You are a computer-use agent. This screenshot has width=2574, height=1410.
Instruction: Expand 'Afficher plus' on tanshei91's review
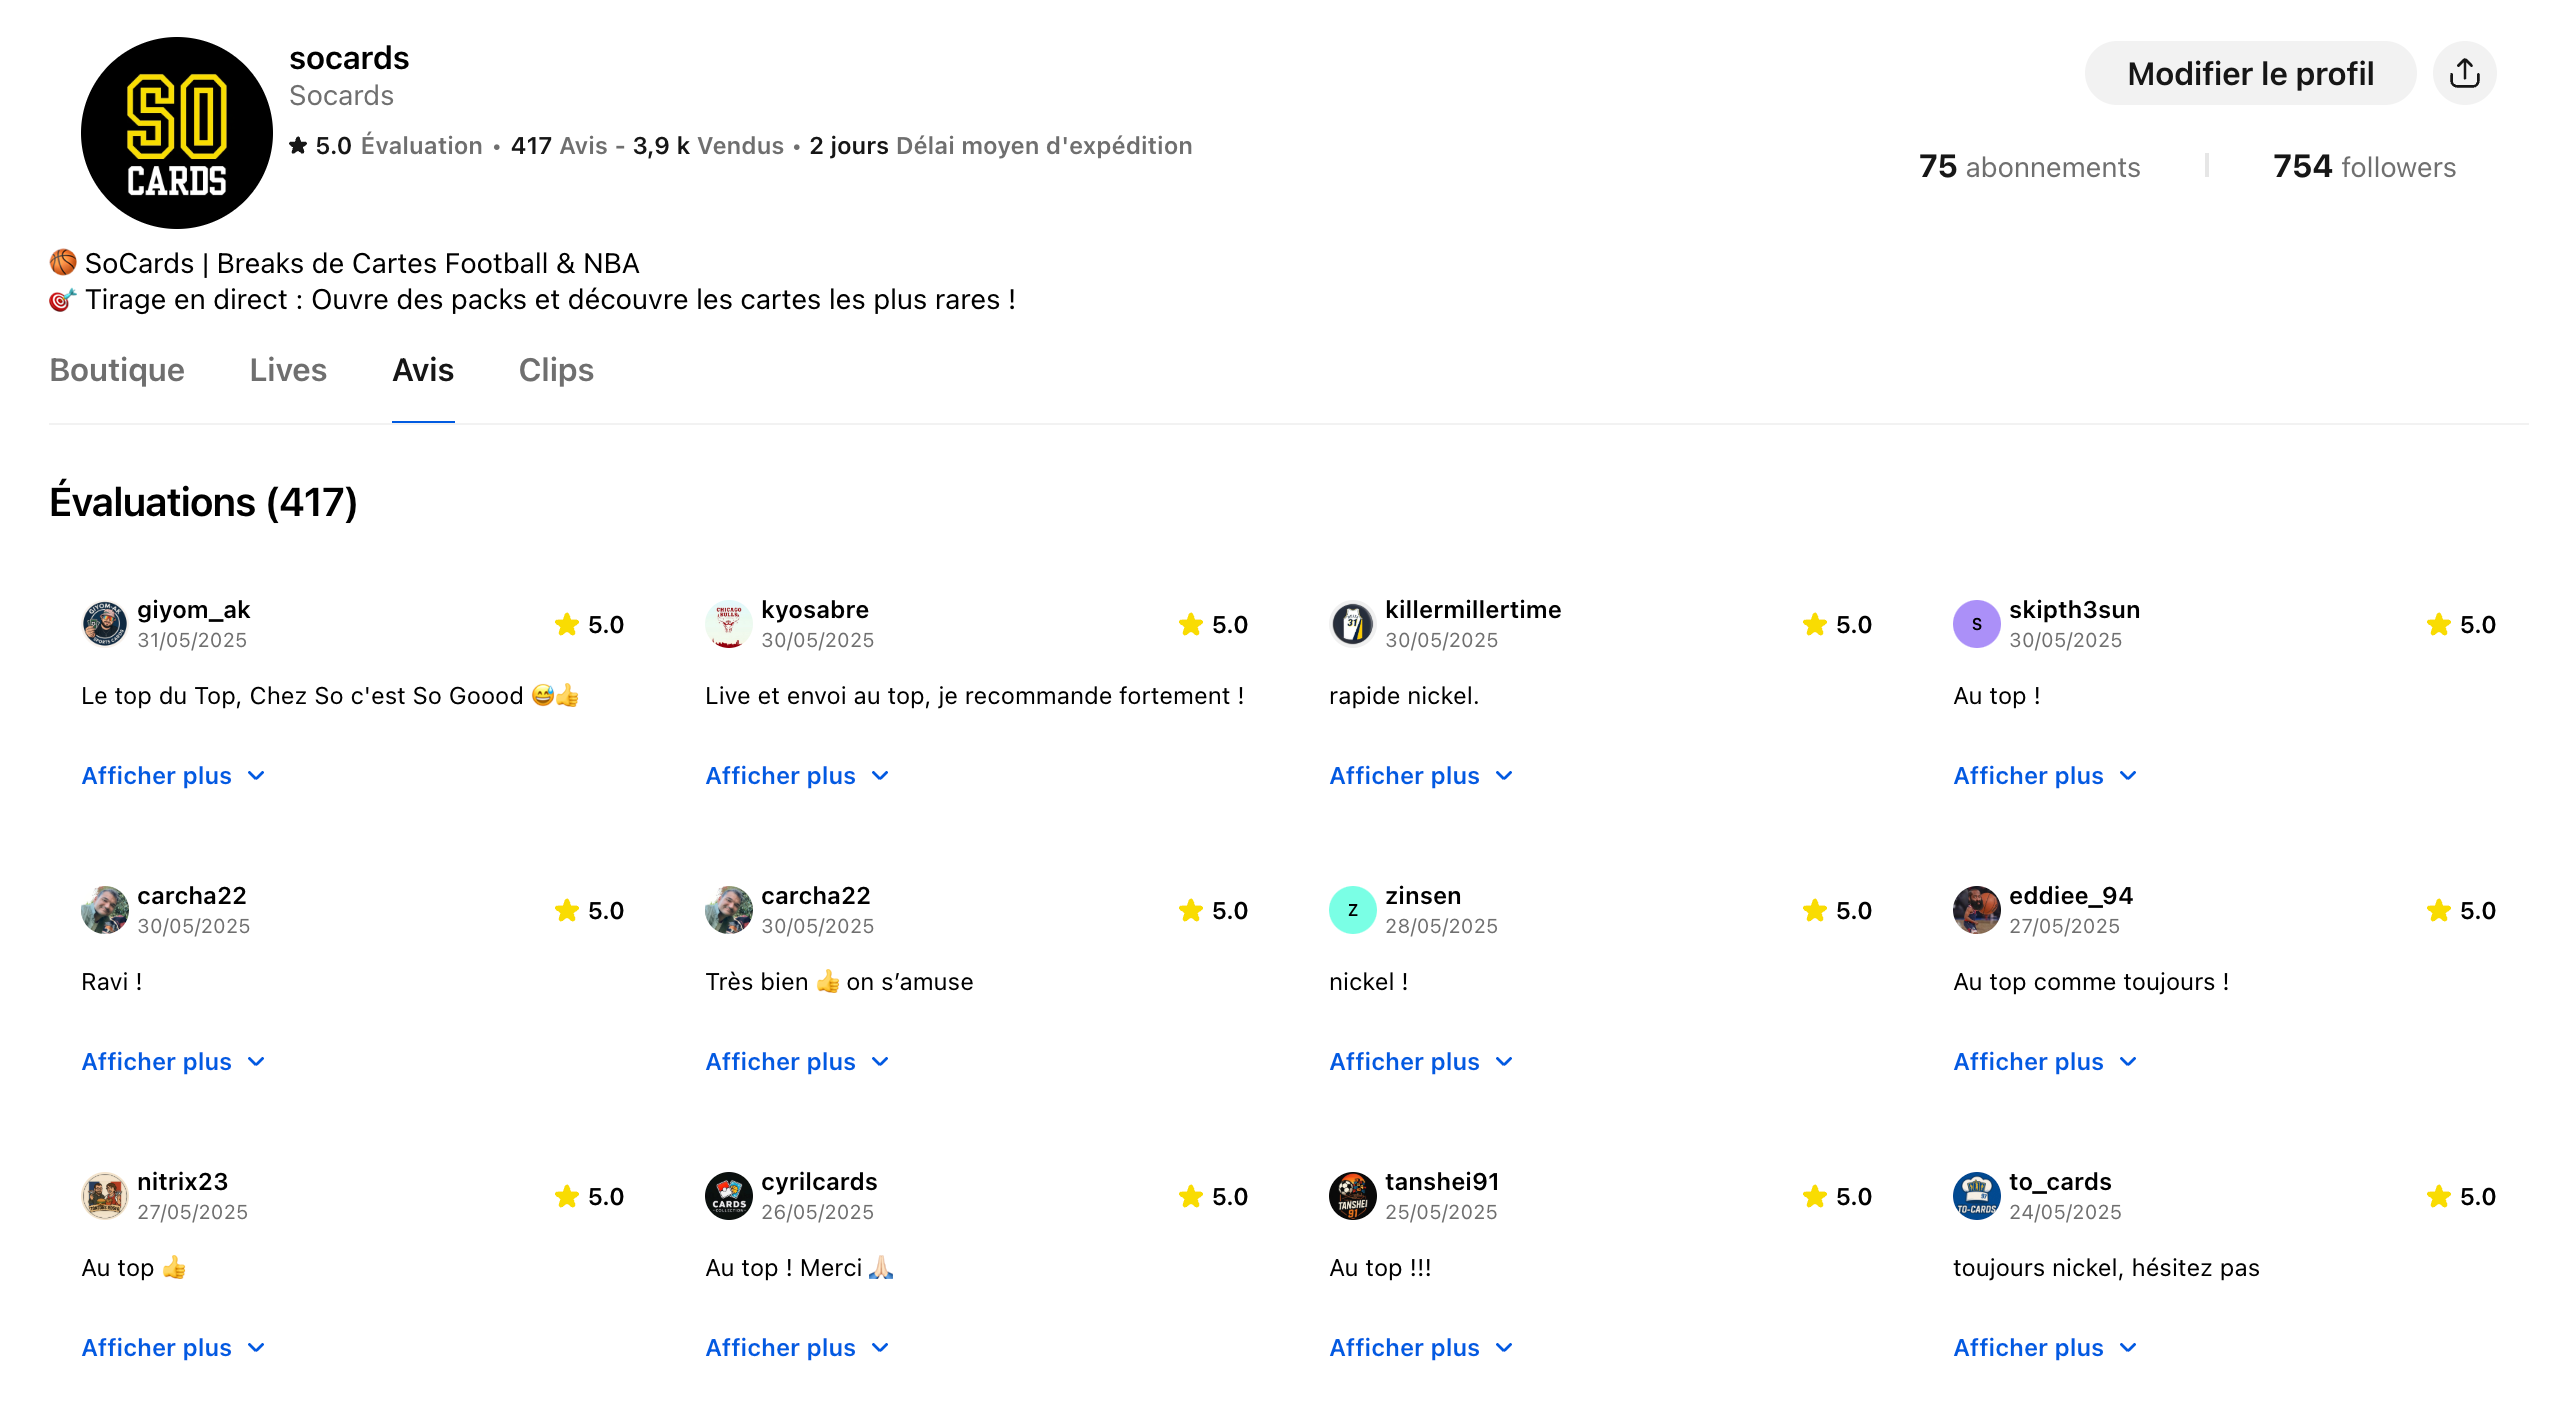coord(1422,1348)
